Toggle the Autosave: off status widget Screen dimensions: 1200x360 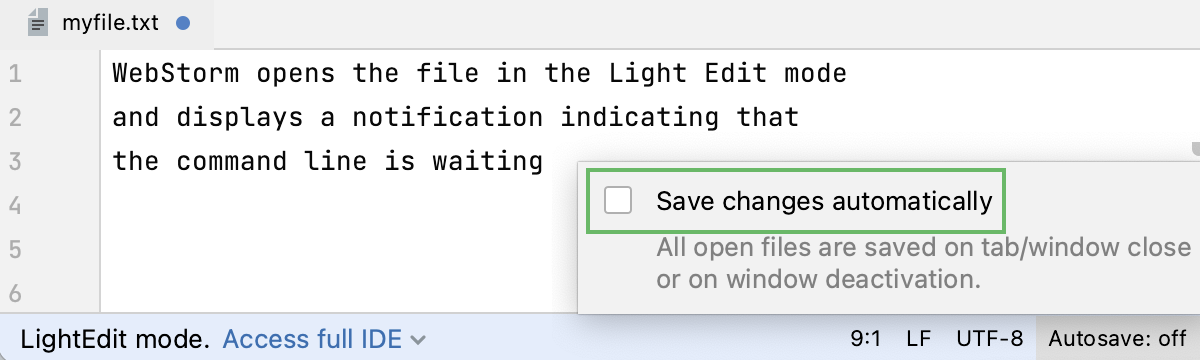(1117, 340)
